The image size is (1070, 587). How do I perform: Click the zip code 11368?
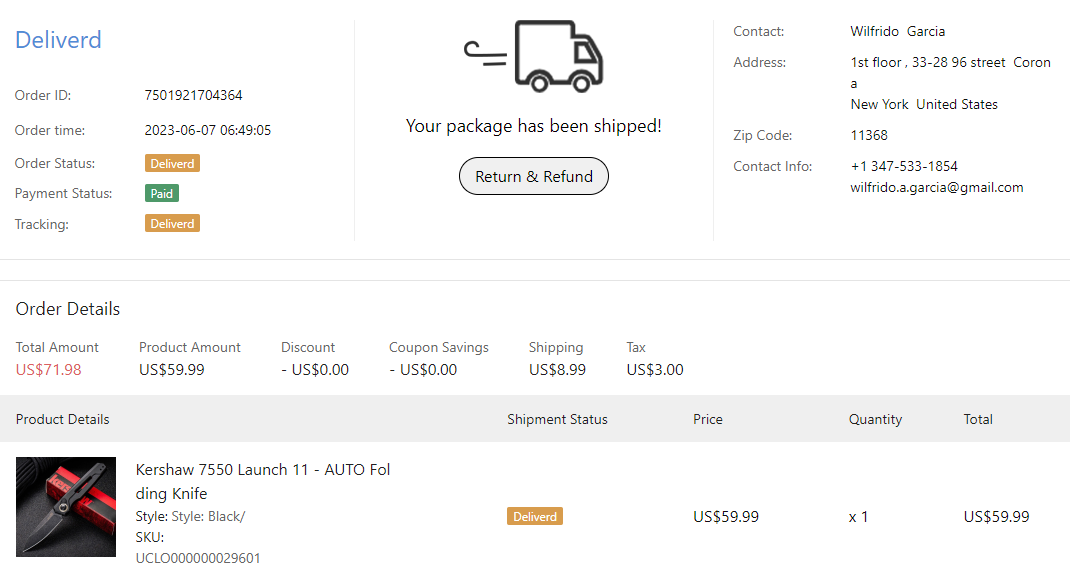869,135
